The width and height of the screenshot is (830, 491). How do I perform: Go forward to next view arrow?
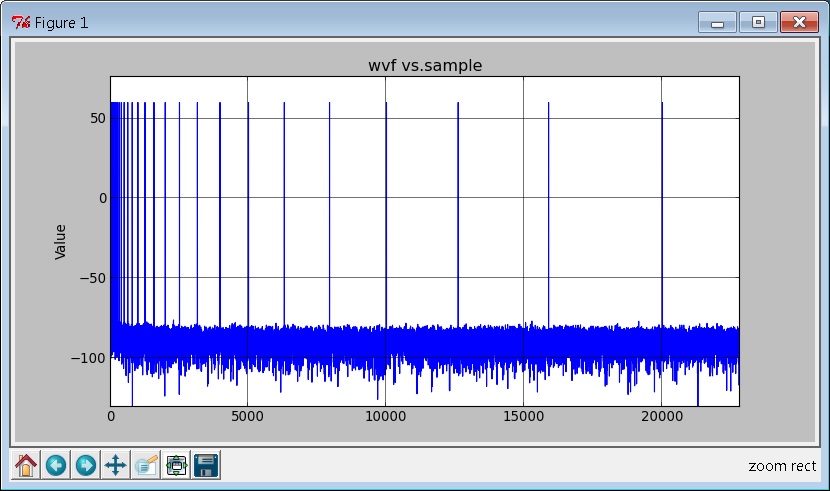86,466
